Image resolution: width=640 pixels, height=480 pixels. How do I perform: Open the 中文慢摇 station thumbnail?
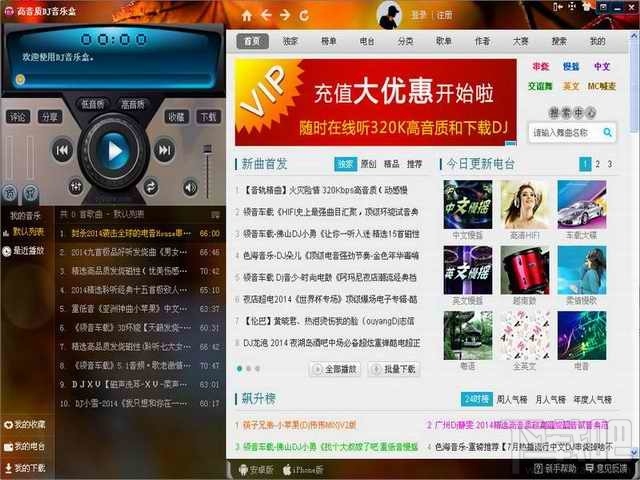(468, 204)
